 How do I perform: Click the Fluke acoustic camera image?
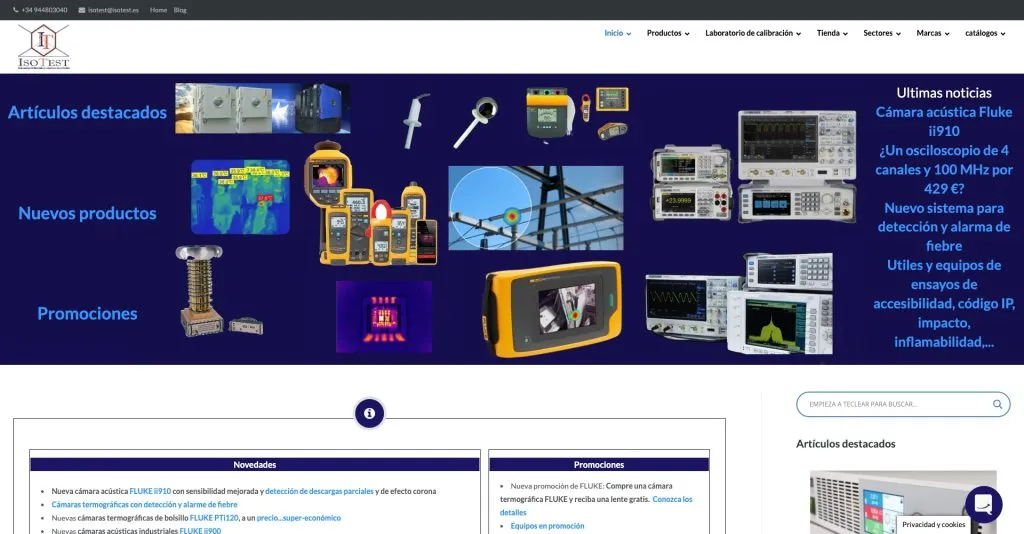coord(552,308)
